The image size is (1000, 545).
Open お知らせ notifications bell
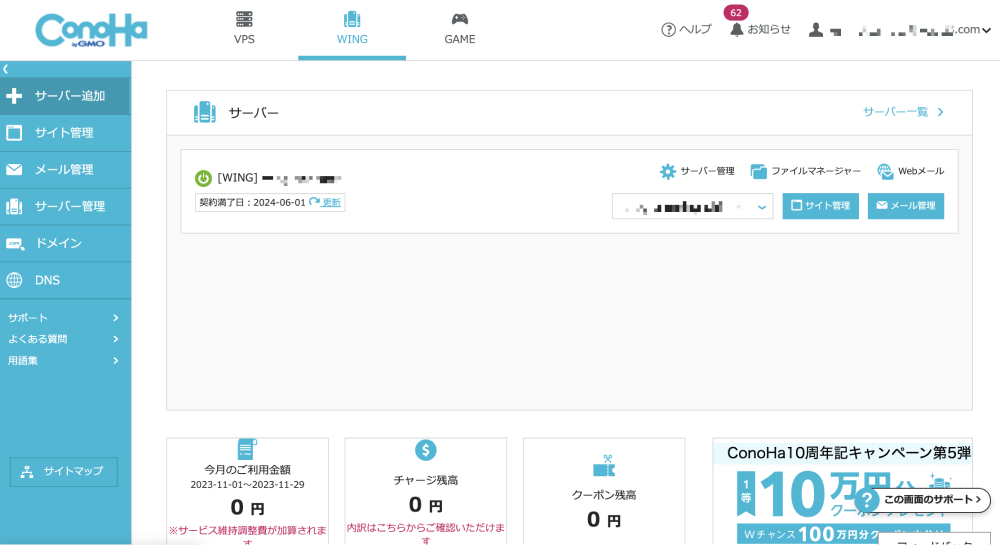coord(760,29)
